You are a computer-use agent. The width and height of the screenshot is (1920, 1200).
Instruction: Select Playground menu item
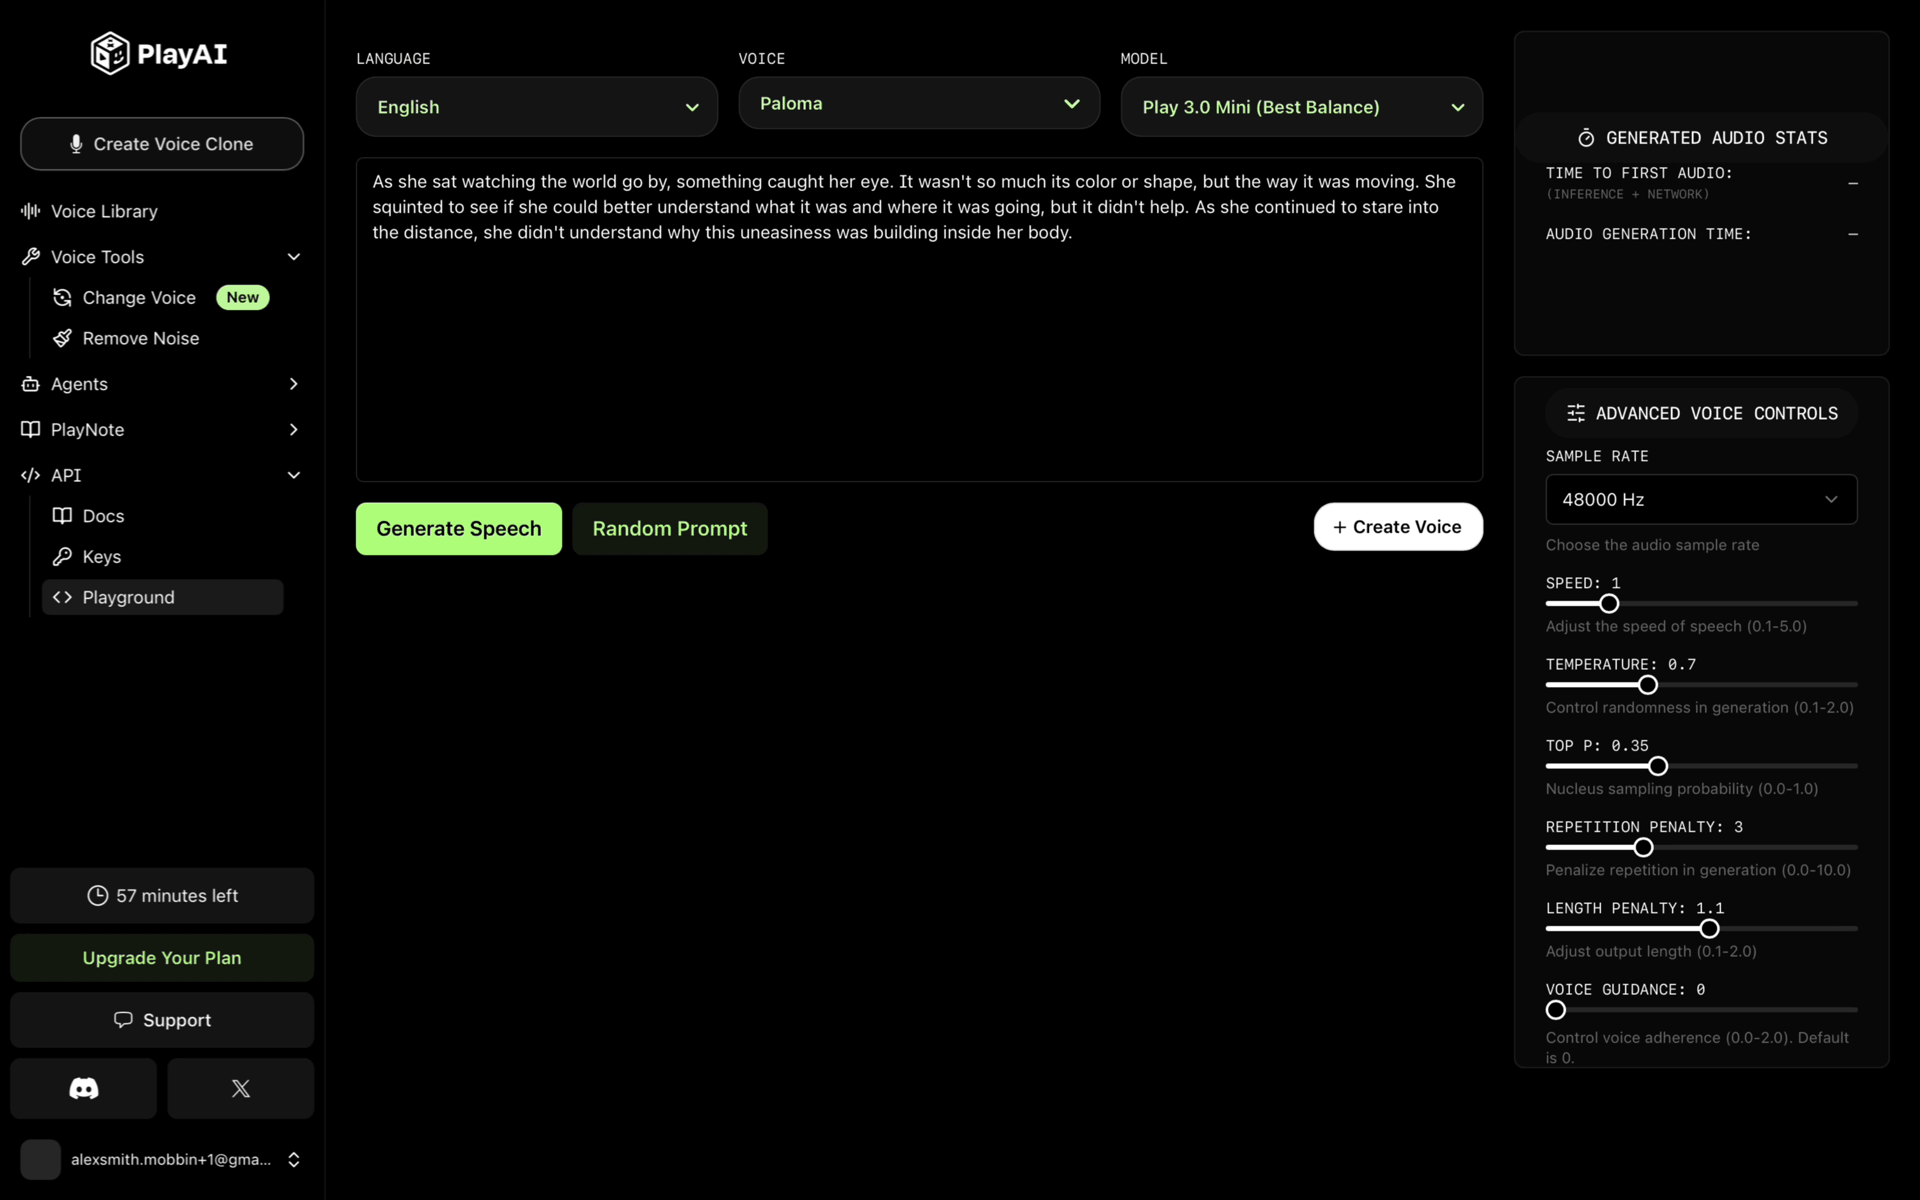(x=162, y=597)
